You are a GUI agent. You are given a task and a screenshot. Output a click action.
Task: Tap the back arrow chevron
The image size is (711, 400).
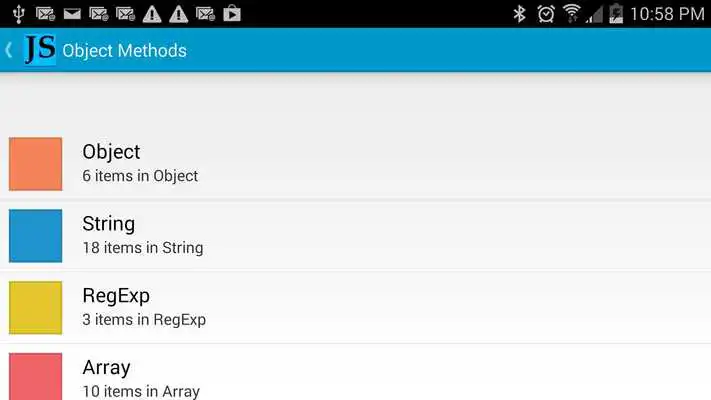pos(9,50)
